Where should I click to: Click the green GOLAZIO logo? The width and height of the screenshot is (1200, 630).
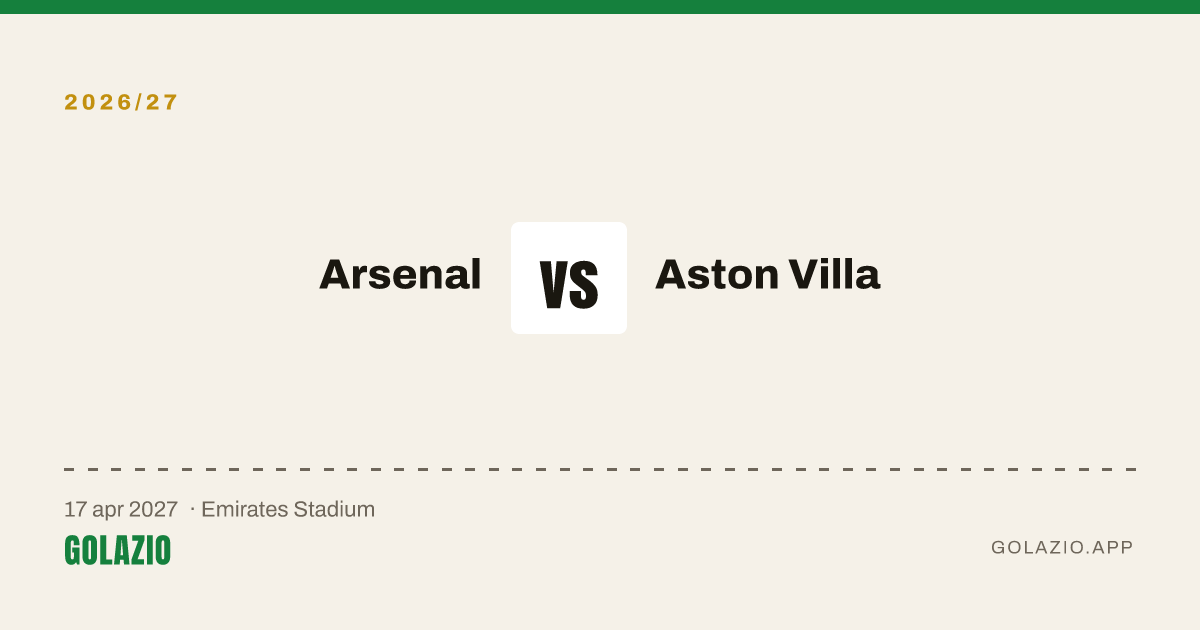coord(117,550)
